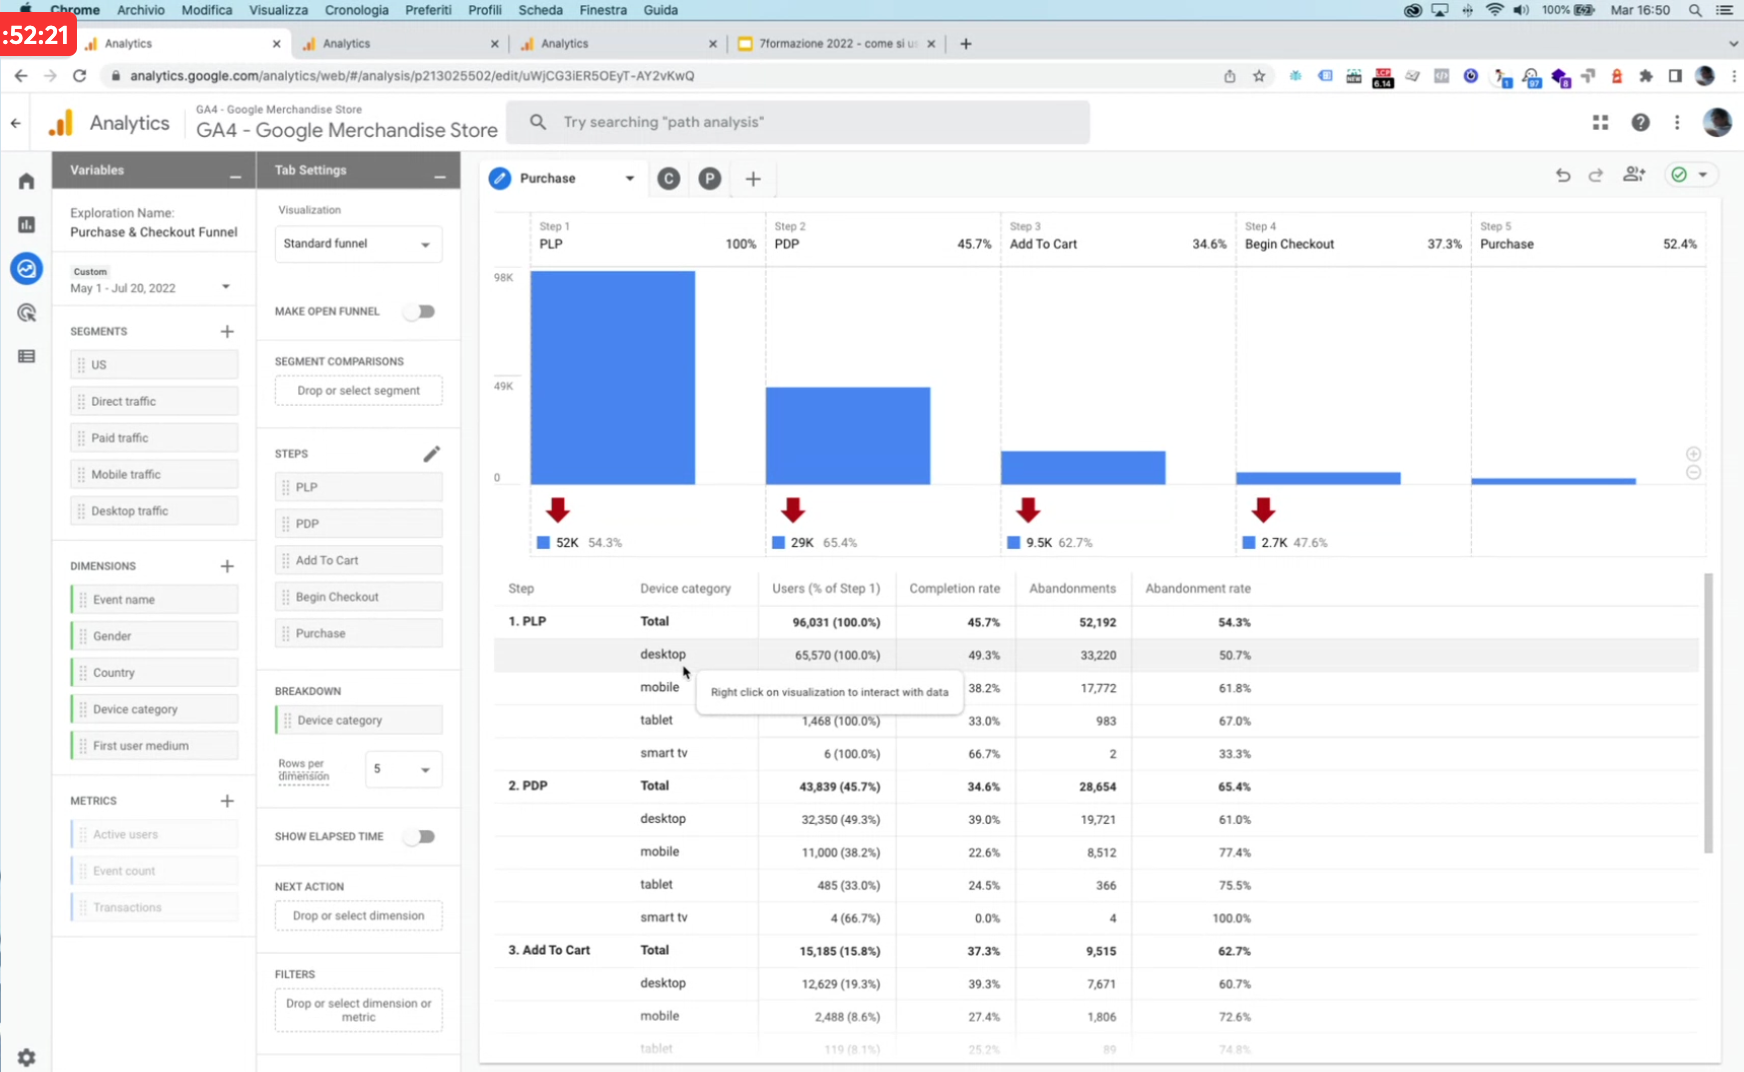
Task: Switch to the C exploration tab
Action: 669,179
